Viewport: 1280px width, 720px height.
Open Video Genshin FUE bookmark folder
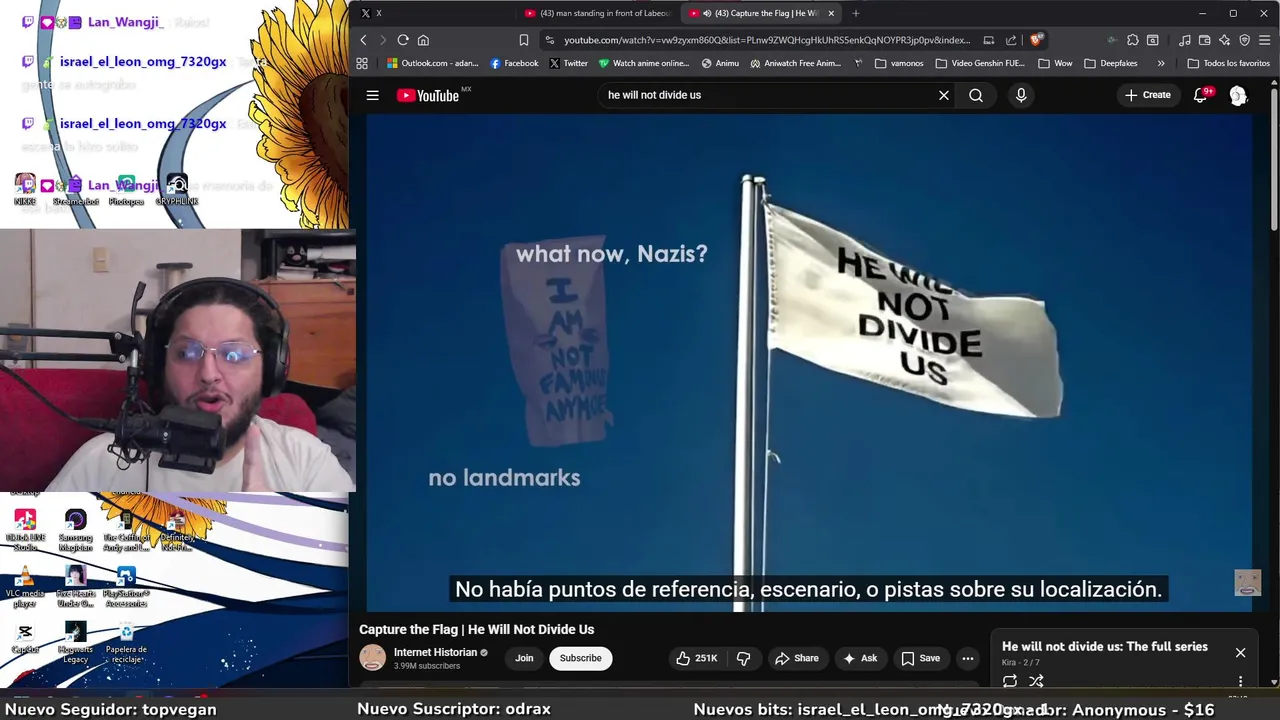(x=980, y=63)
